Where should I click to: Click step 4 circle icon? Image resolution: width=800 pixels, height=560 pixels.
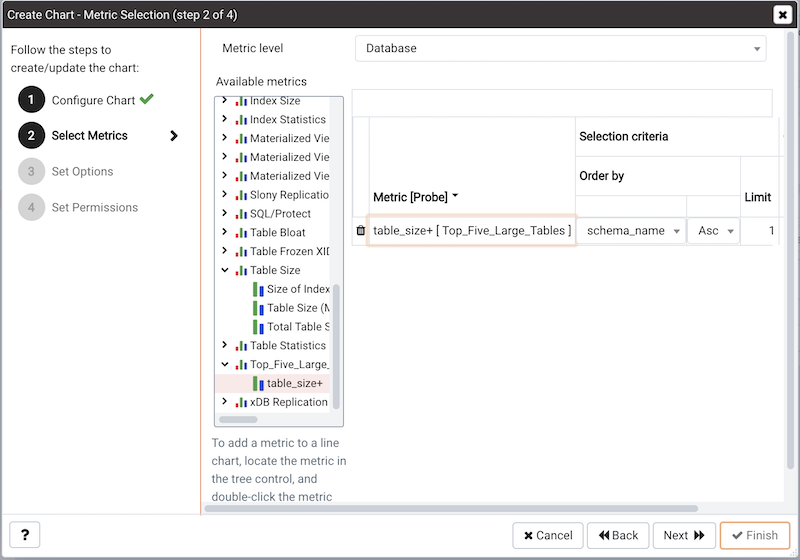31,207
